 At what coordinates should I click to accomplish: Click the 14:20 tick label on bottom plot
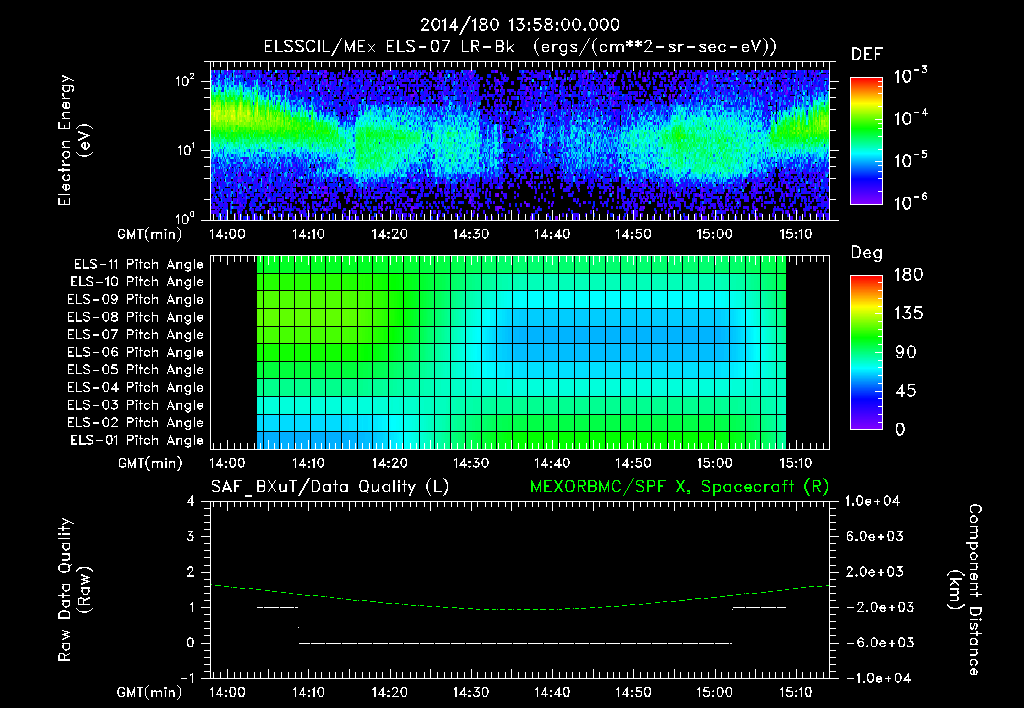coord(389,692)
